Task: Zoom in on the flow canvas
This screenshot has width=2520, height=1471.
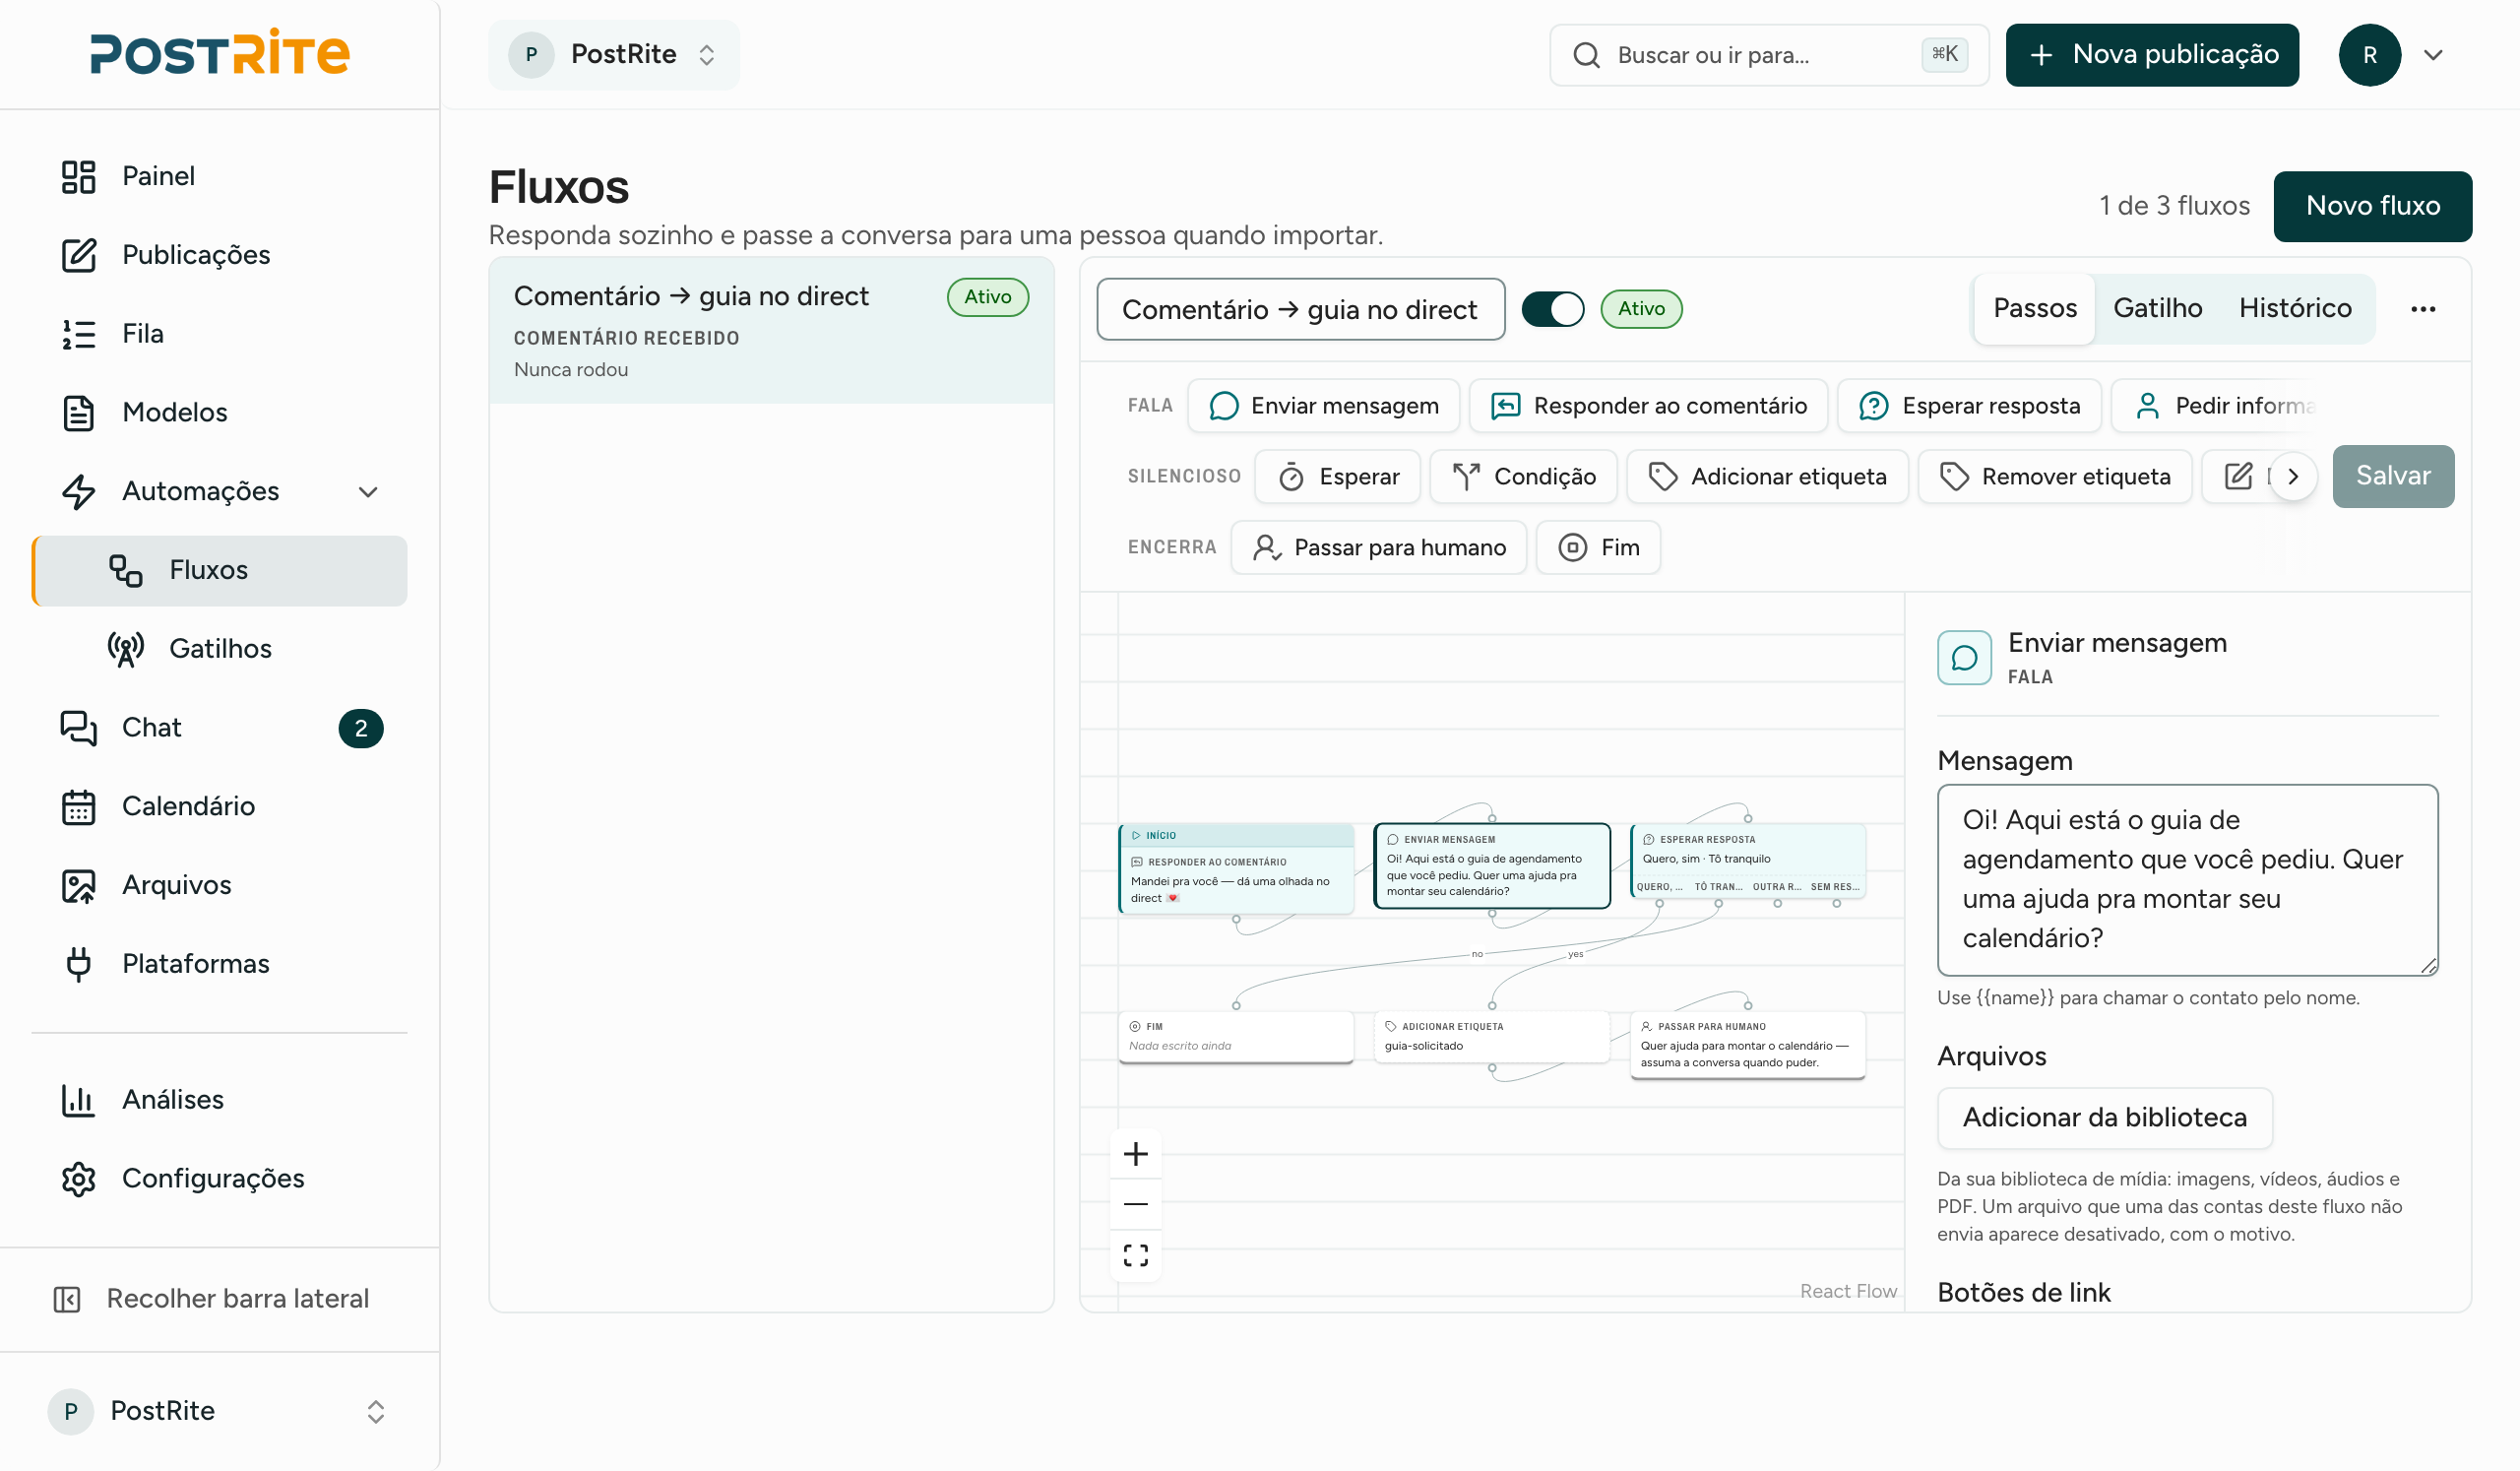Action: [1136, 1155]
